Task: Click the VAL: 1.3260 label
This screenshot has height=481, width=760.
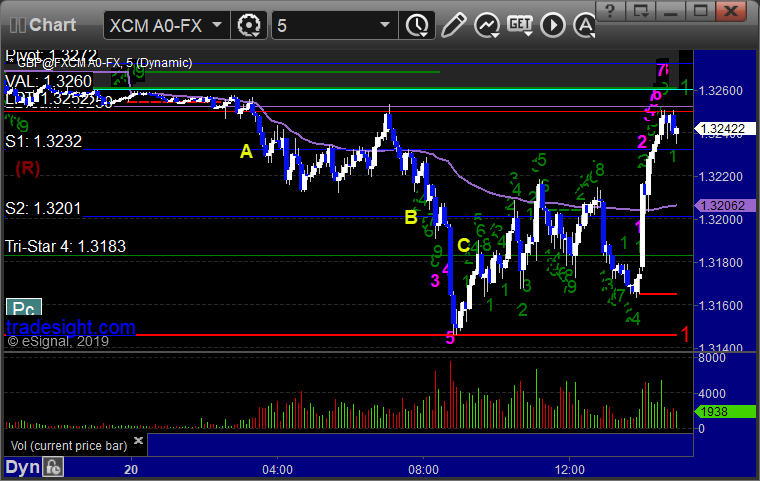Action: (x=48, y=81)
